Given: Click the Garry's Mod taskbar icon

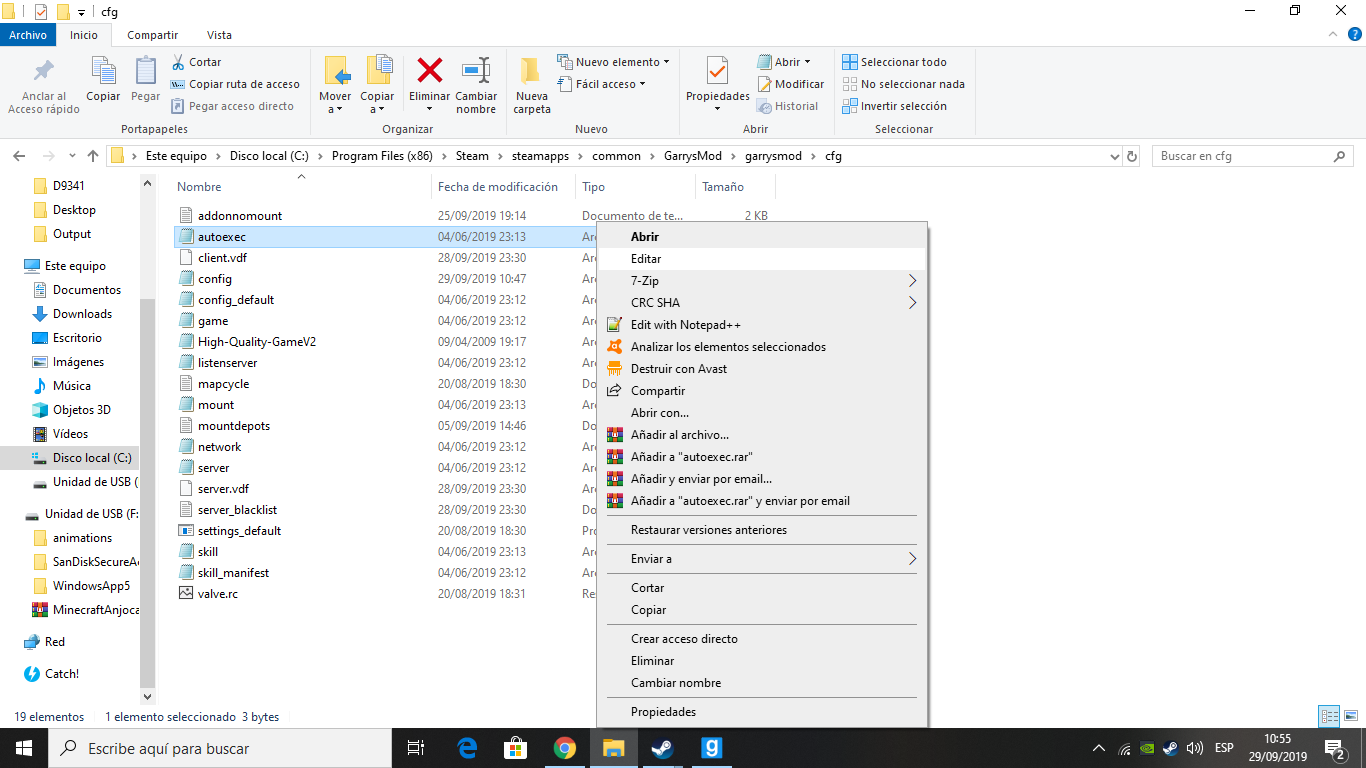Looking at the screenshot, I should (x=711, y=748).
